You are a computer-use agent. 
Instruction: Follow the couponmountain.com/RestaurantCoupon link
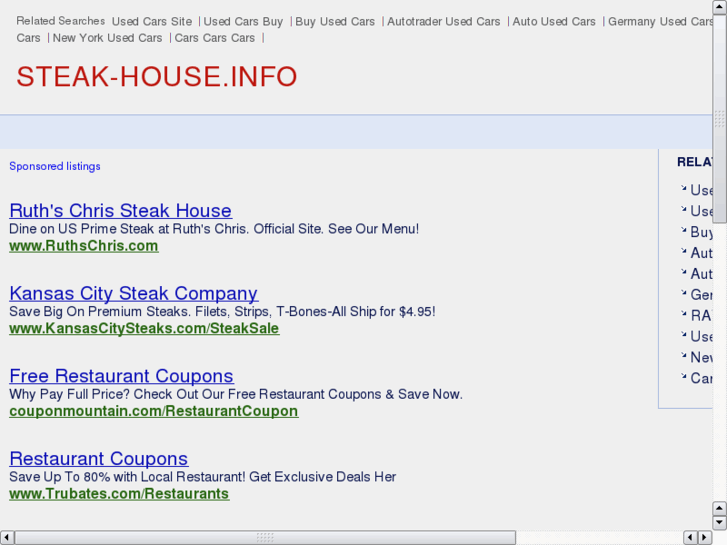click(x=154, y=411)
